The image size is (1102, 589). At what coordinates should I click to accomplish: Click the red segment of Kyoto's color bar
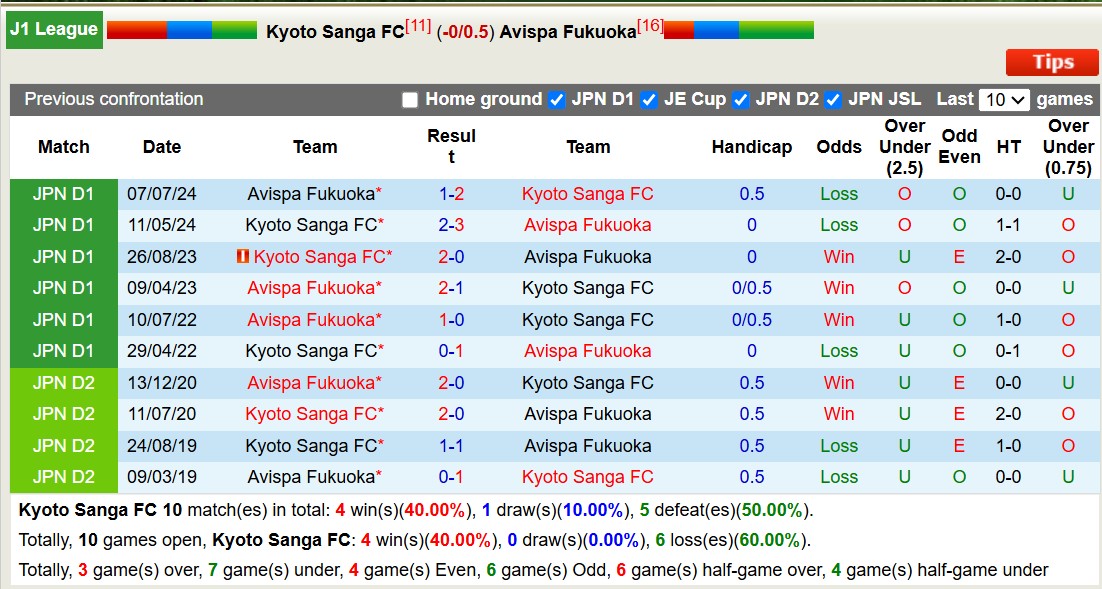[x=137, y=30]
